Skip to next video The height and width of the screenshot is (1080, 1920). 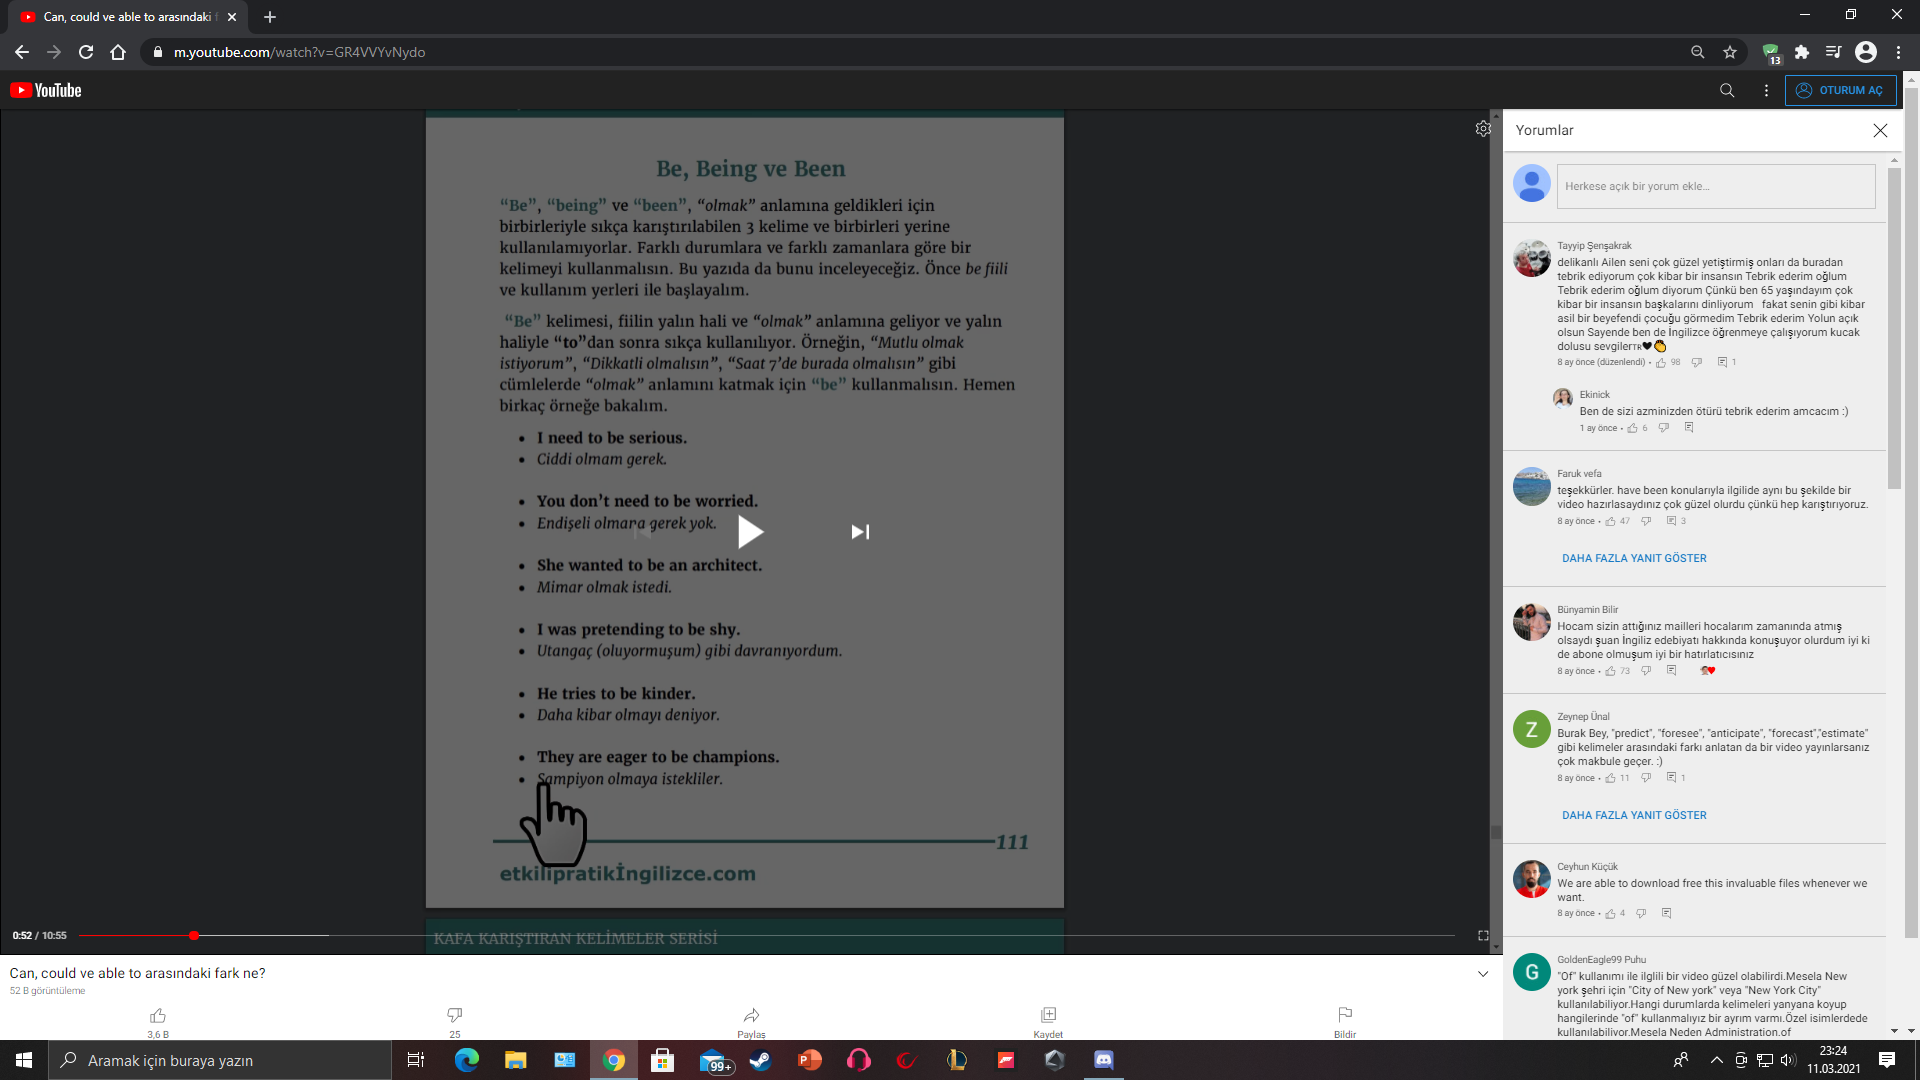point(860,532)
